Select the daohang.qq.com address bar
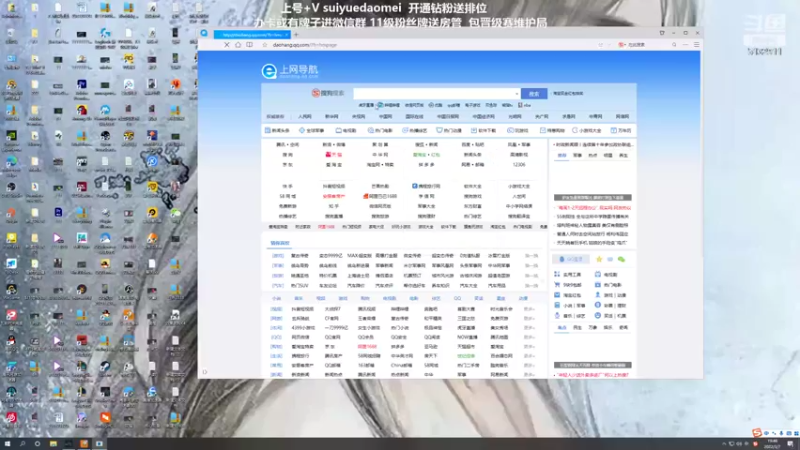The width and height of the screenshot is (800, 450). point(305,45)
